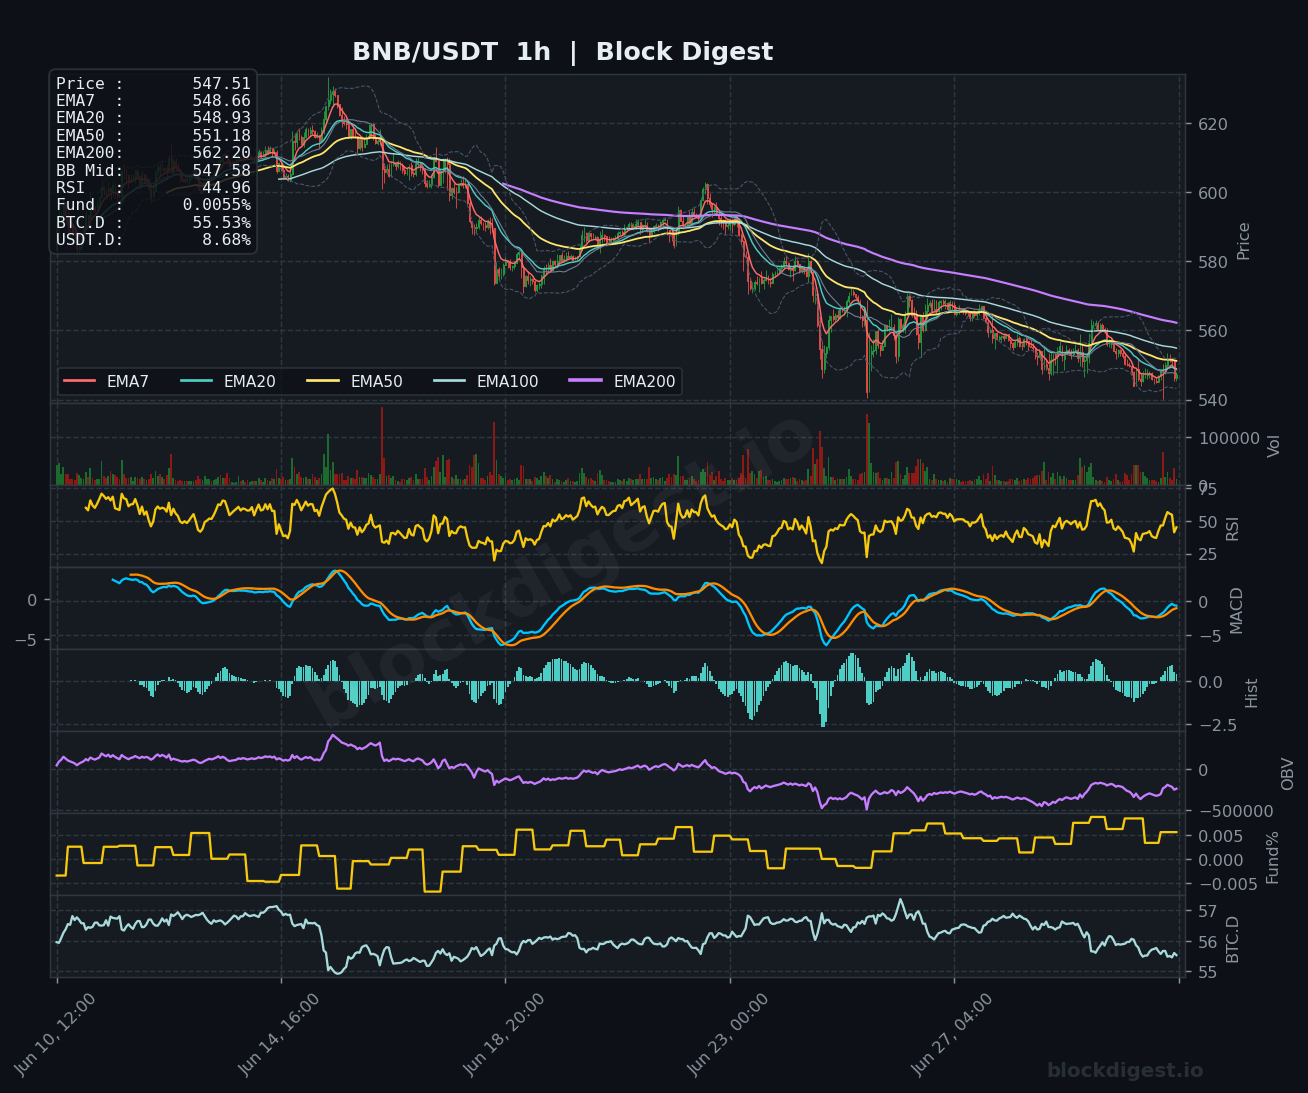The height and width of the screenshot is (1093, 1308).
Task: Click the Price axis label
Action: pos(1244,241)
